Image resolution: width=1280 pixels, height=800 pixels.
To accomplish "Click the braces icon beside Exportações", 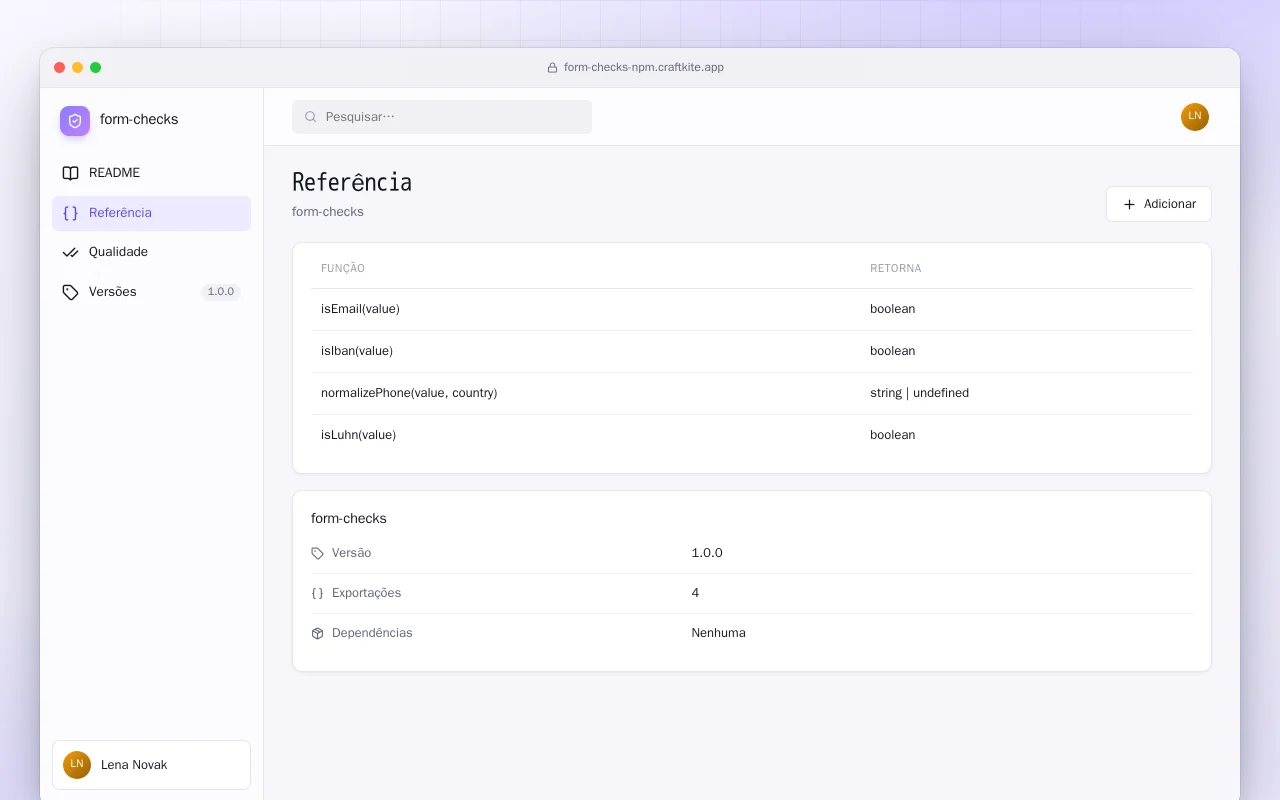I will [x=318, y=593].
